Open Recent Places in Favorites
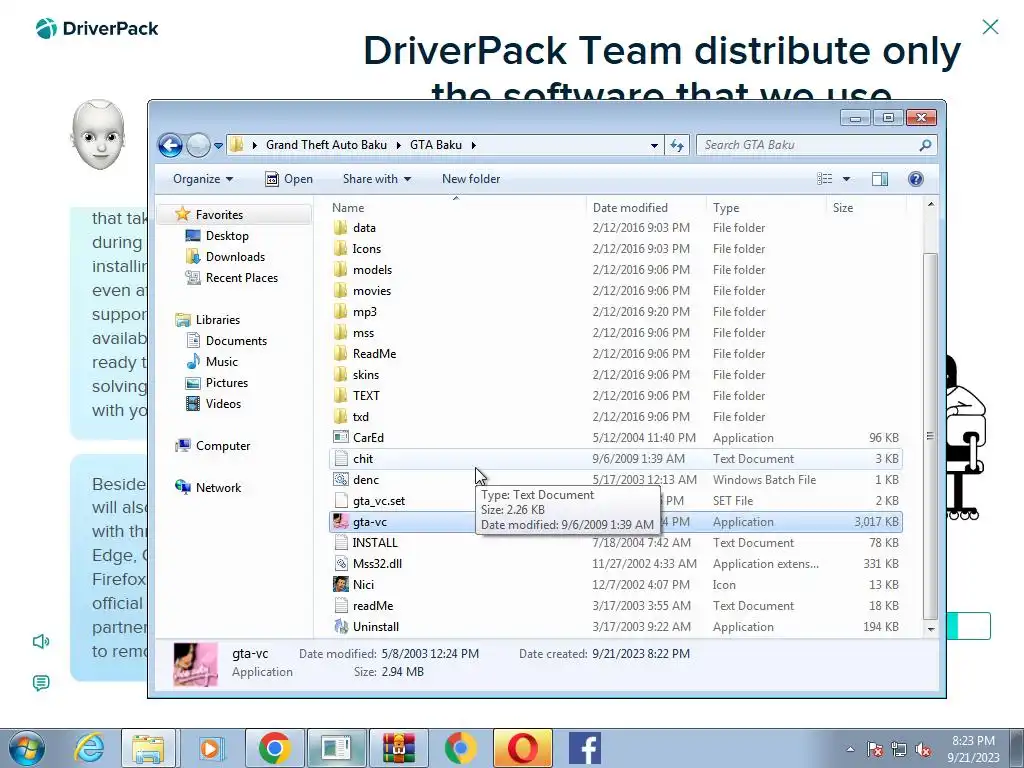This screenshot has width=1024, height=768. click(x=242, y=278)
